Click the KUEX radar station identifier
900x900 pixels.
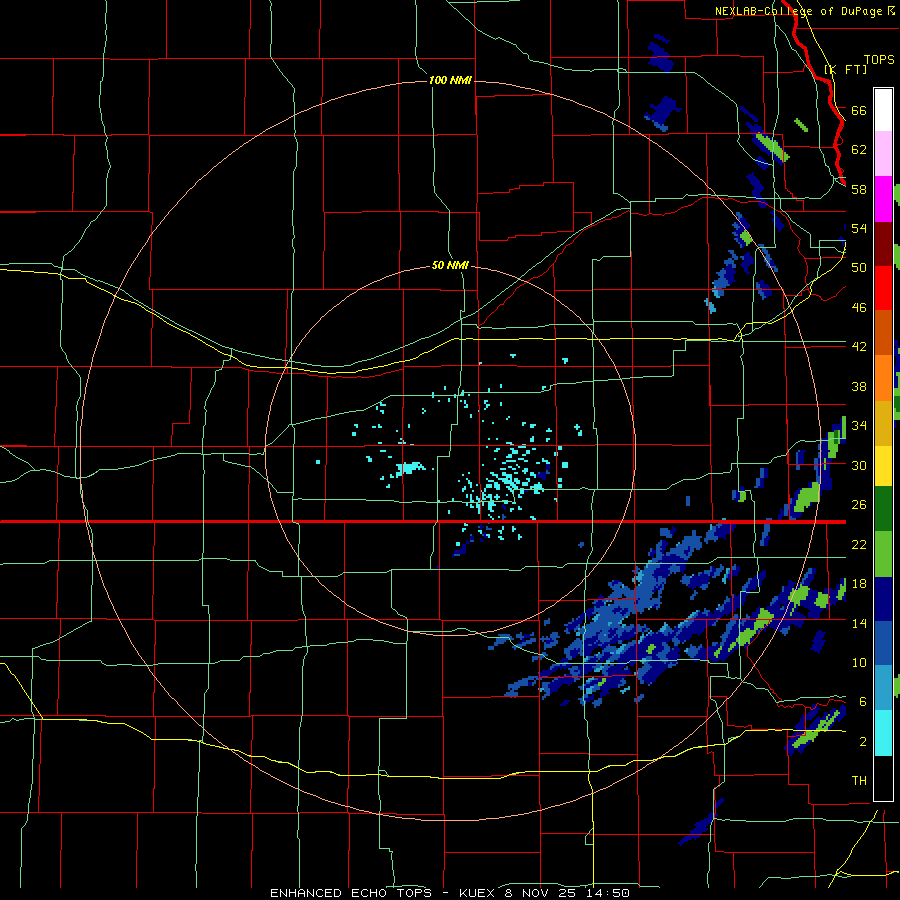479,893
